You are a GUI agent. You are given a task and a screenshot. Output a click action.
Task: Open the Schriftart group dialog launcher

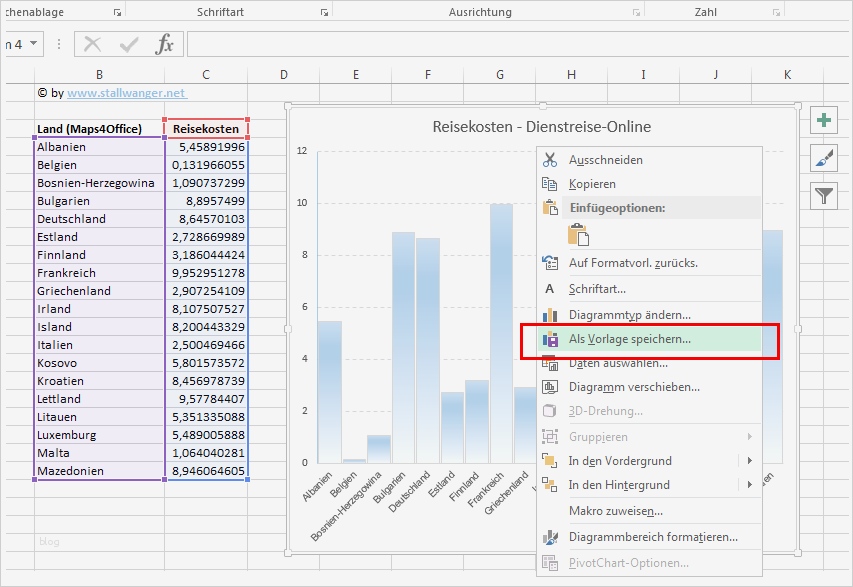click(324, 13)
